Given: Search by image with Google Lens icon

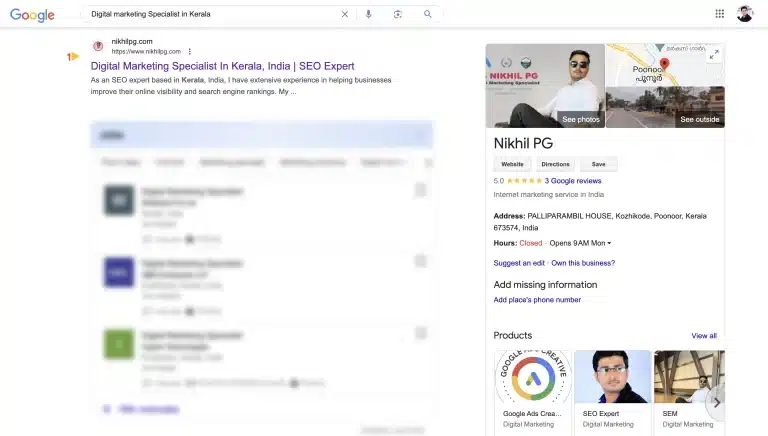Looking at the screenshot, I should click(x=398, y=14).
